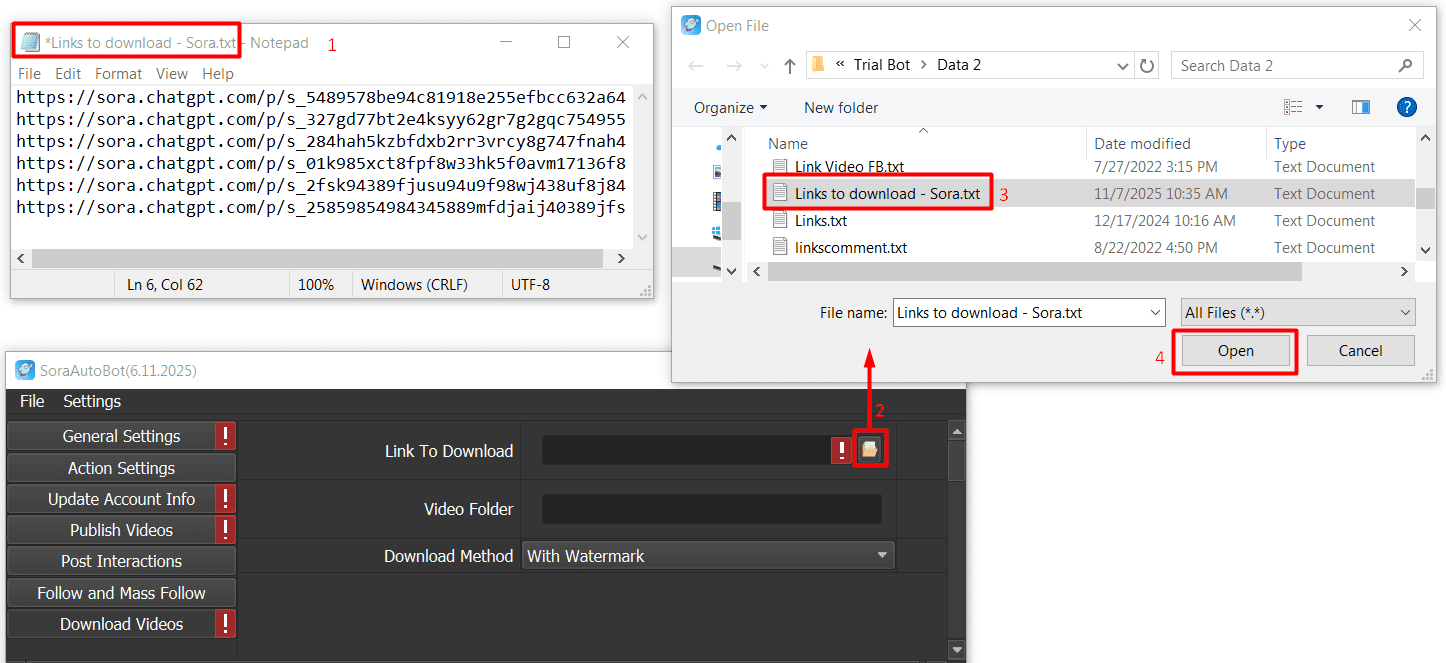1446x663 pixels.
Task: Click the Up one level arrow icon
Action: [790, 66]
